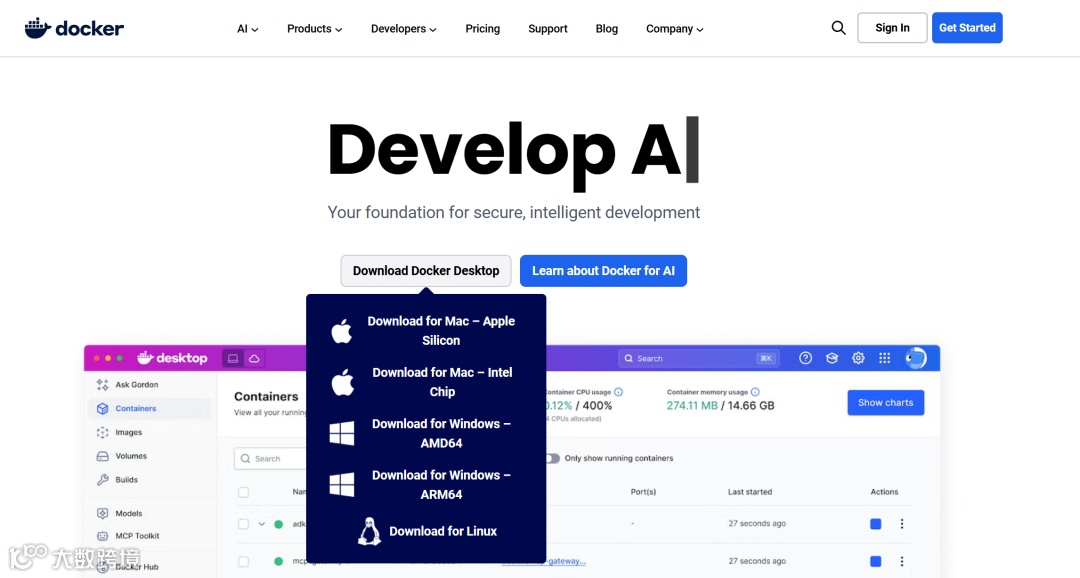This screenshot has width=1080, height=578.
Task: Click the Linux penguin icon
Action: (x=369, y=531)
